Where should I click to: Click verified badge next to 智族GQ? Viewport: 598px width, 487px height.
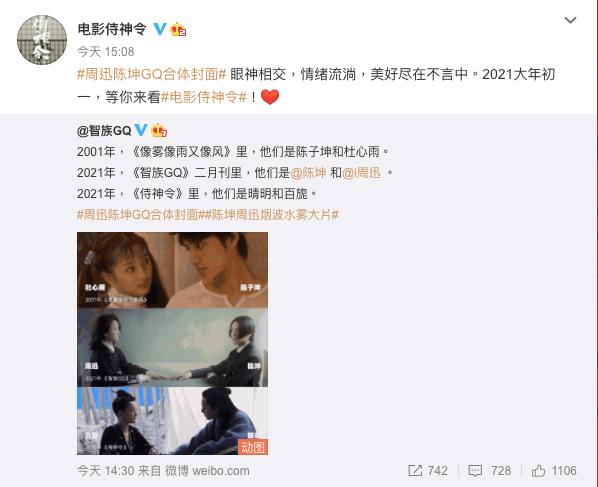pos(141,130)
